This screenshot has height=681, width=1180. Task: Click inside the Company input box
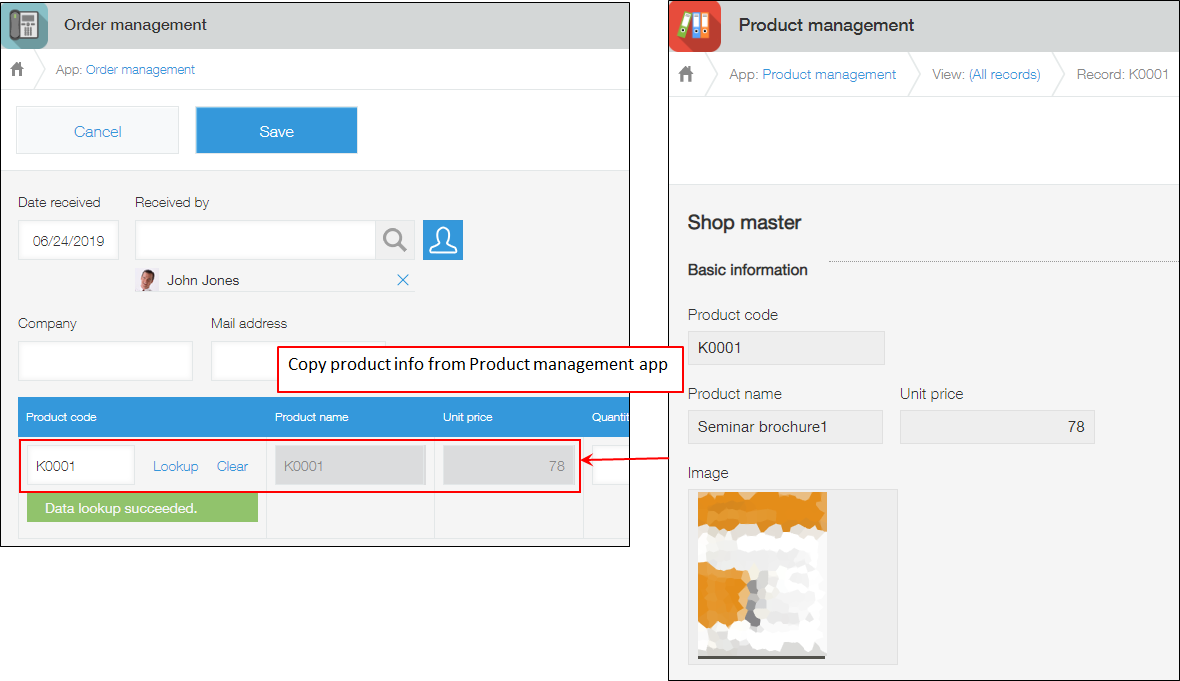click(x=105, y=361)
